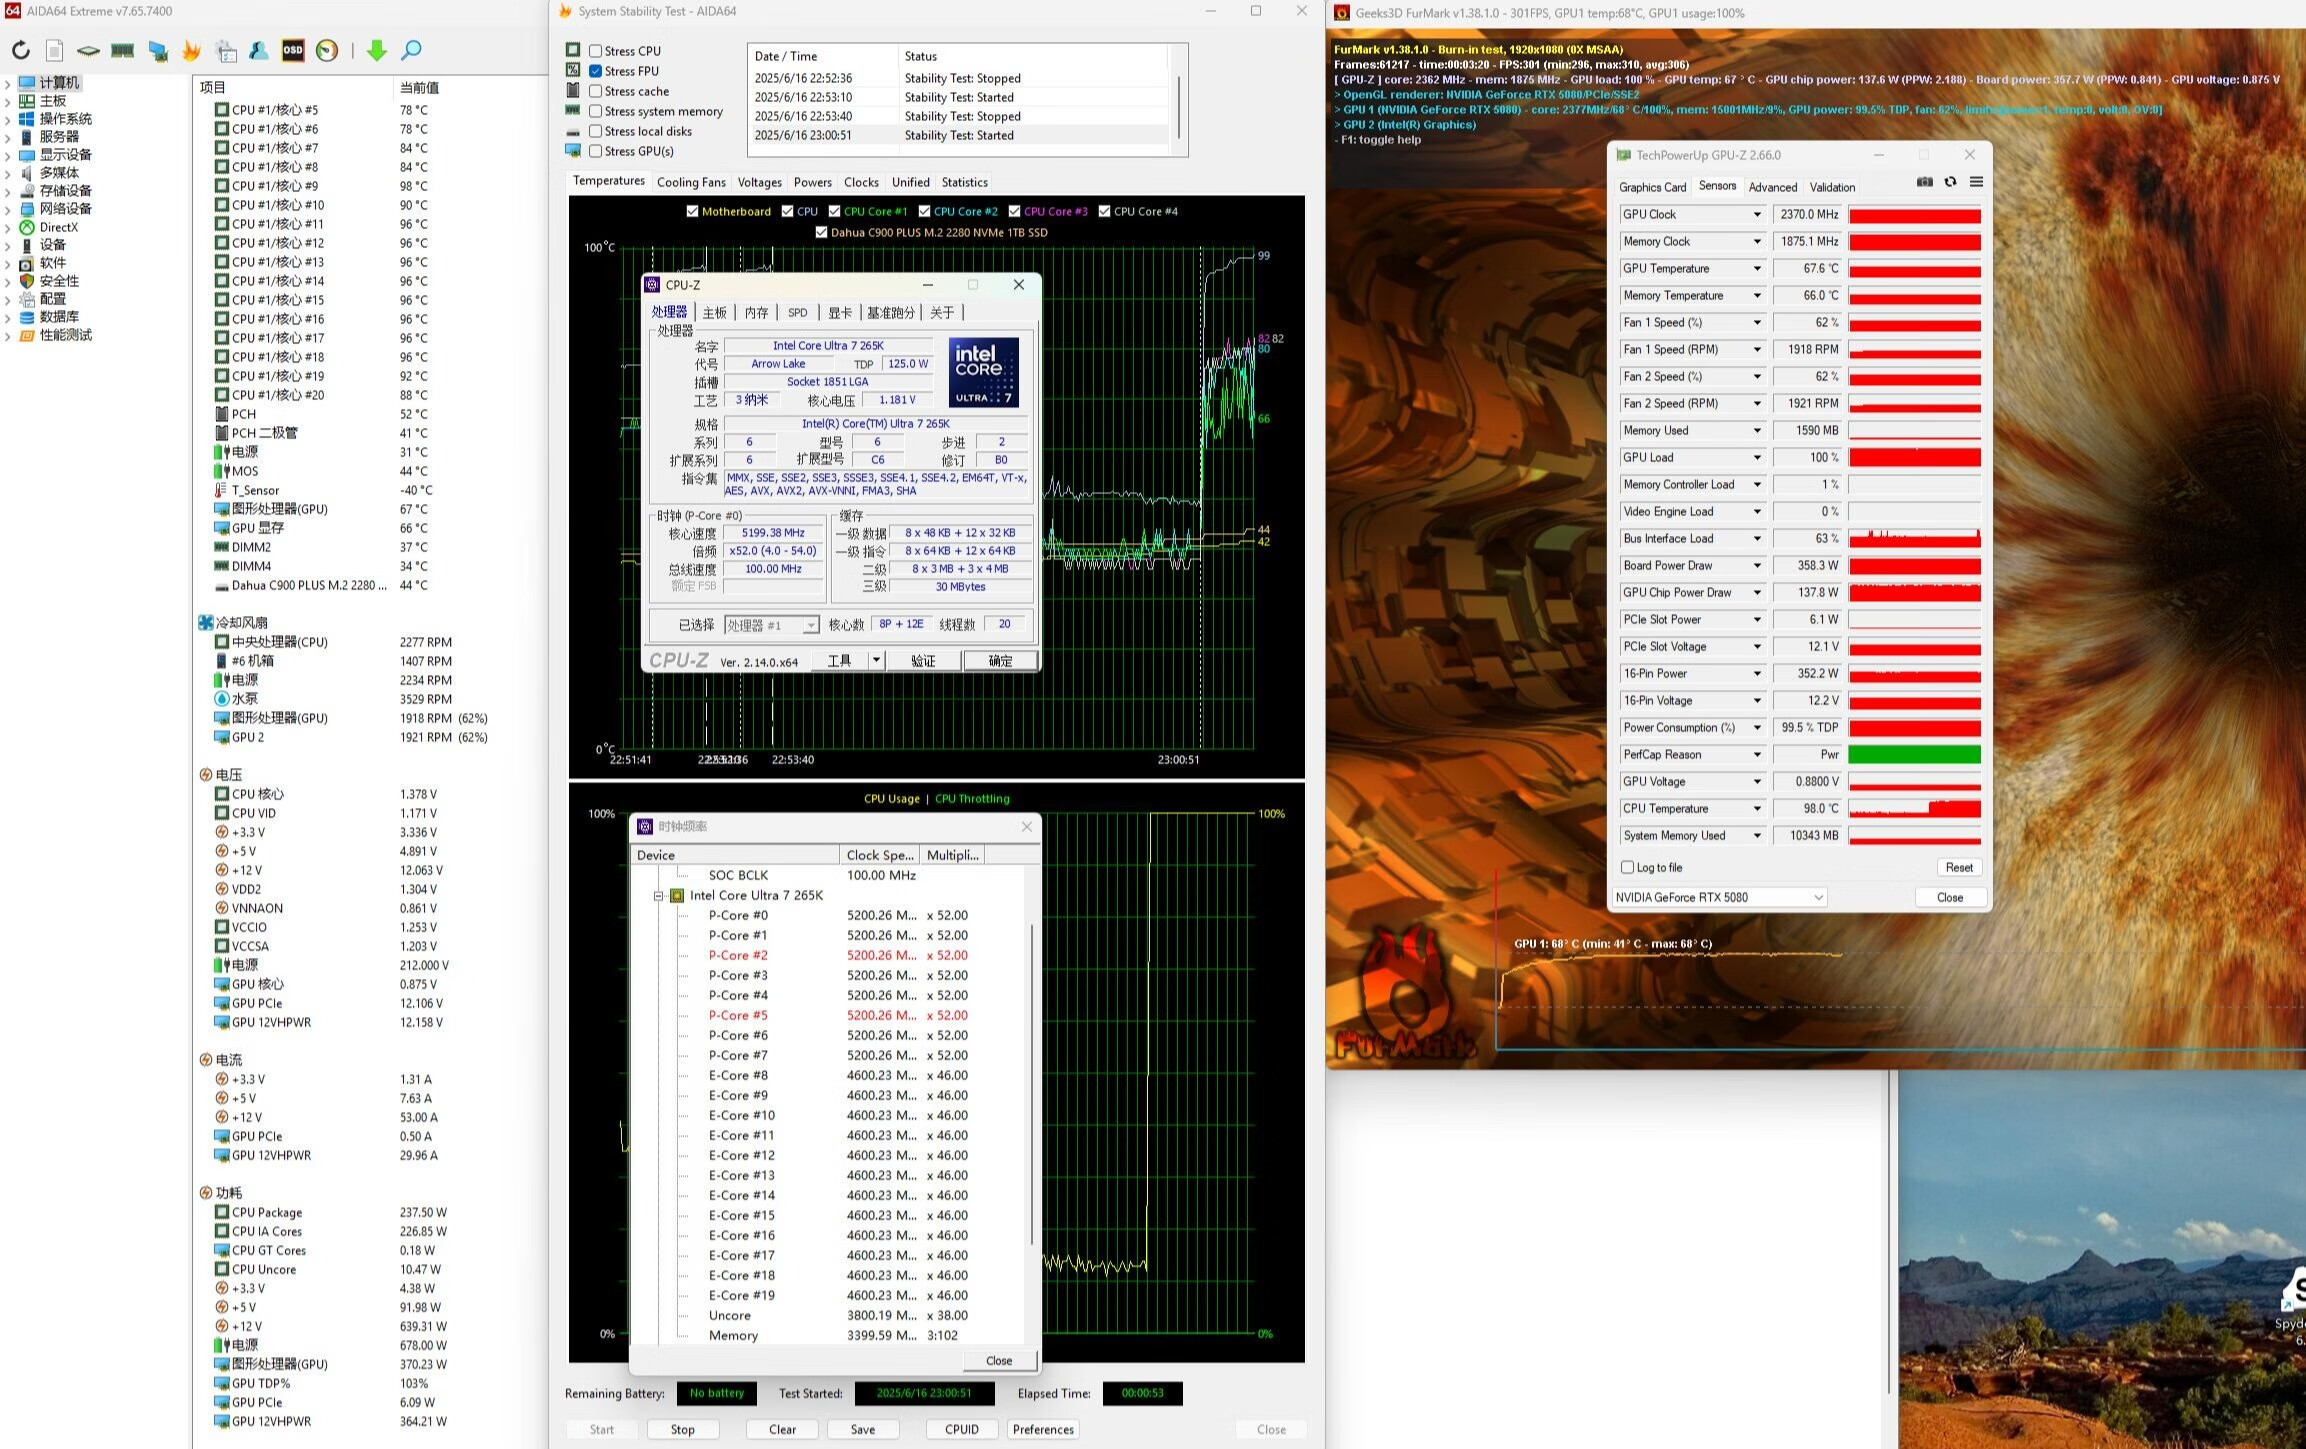
Task: Collapse the Intel Core Ultra 7 265K node
Action: (x=658, y=895)
